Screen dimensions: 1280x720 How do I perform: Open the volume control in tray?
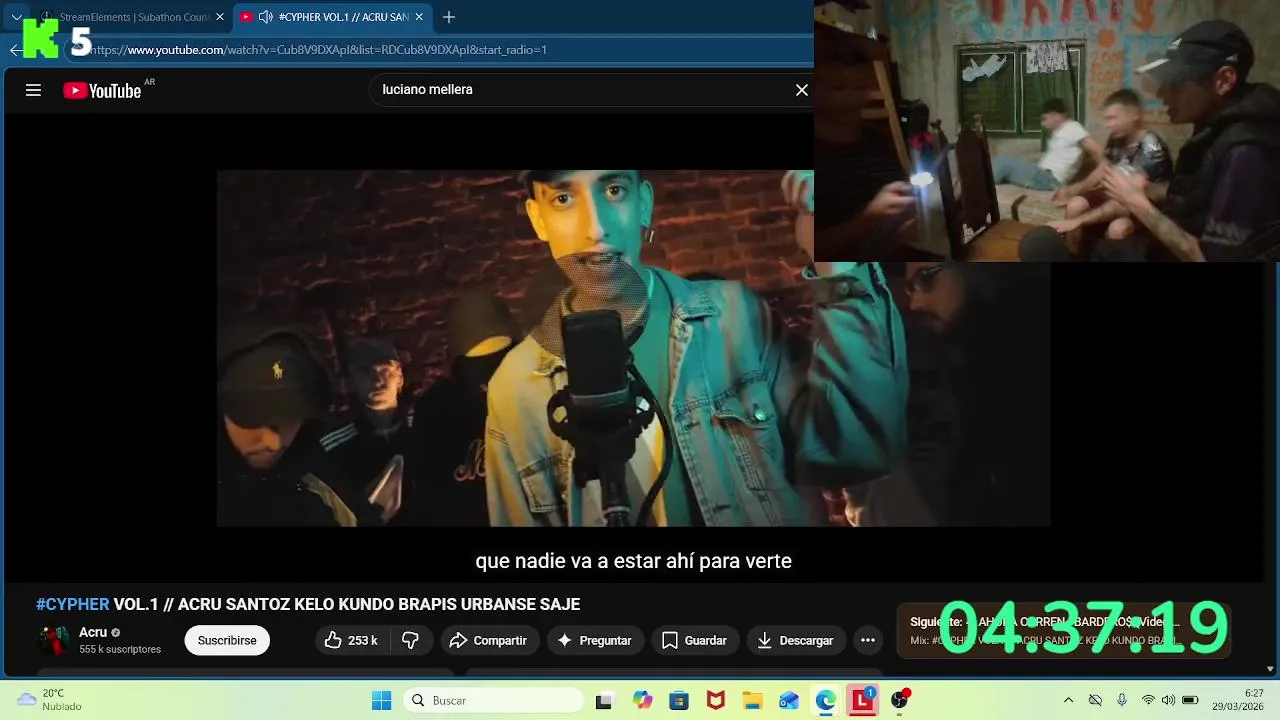[x=1168, y=700]
